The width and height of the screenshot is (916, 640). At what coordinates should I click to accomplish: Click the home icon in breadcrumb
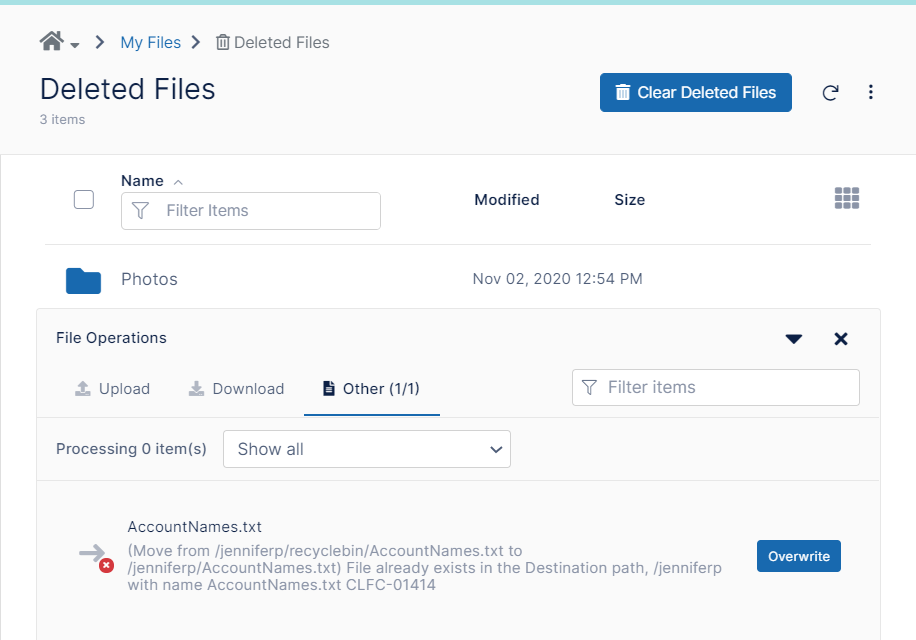tap(51, 41)
